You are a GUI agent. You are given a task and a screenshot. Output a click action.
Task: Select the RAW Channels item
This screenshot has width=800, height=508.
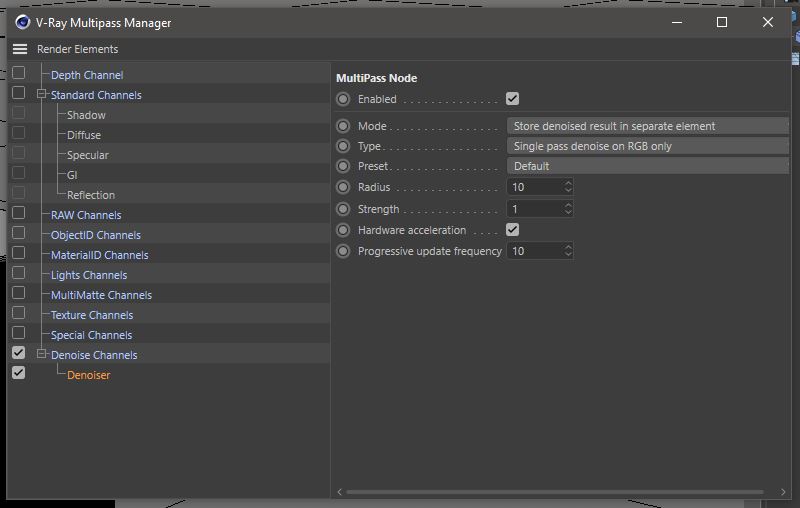[86, 215]
